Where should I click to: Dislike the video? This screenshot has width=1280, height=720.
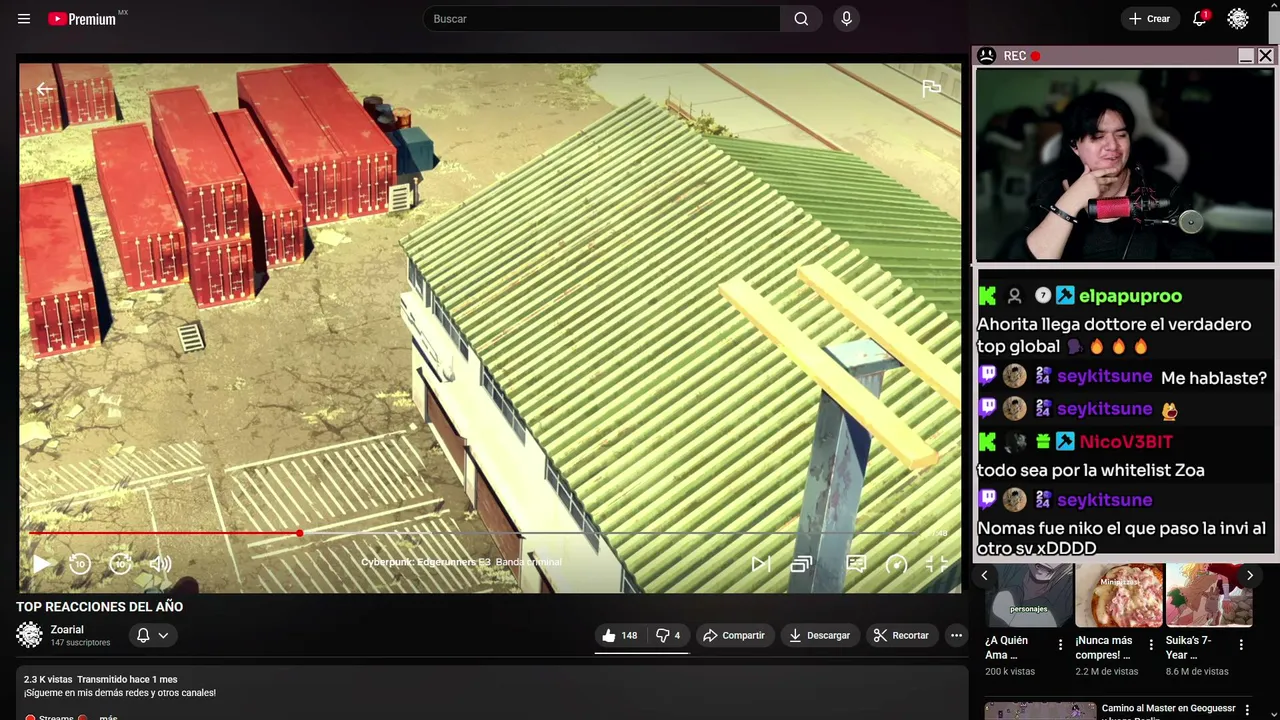pos(668,635)
